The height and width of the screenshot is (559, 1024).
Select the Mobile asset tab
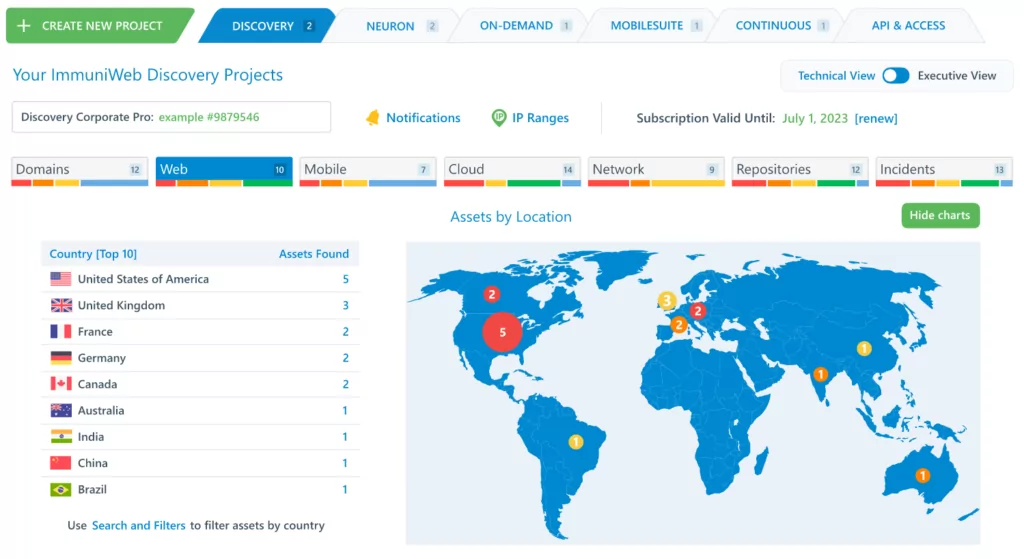tap(368, 171)
